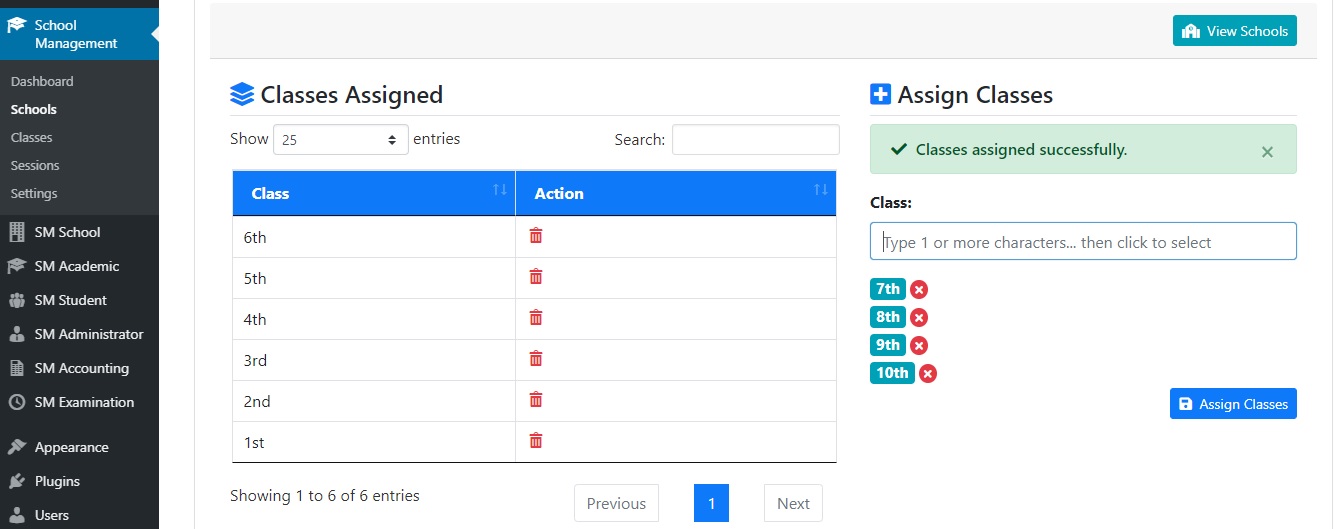Click the 6th class cell

tap(374, 237)
